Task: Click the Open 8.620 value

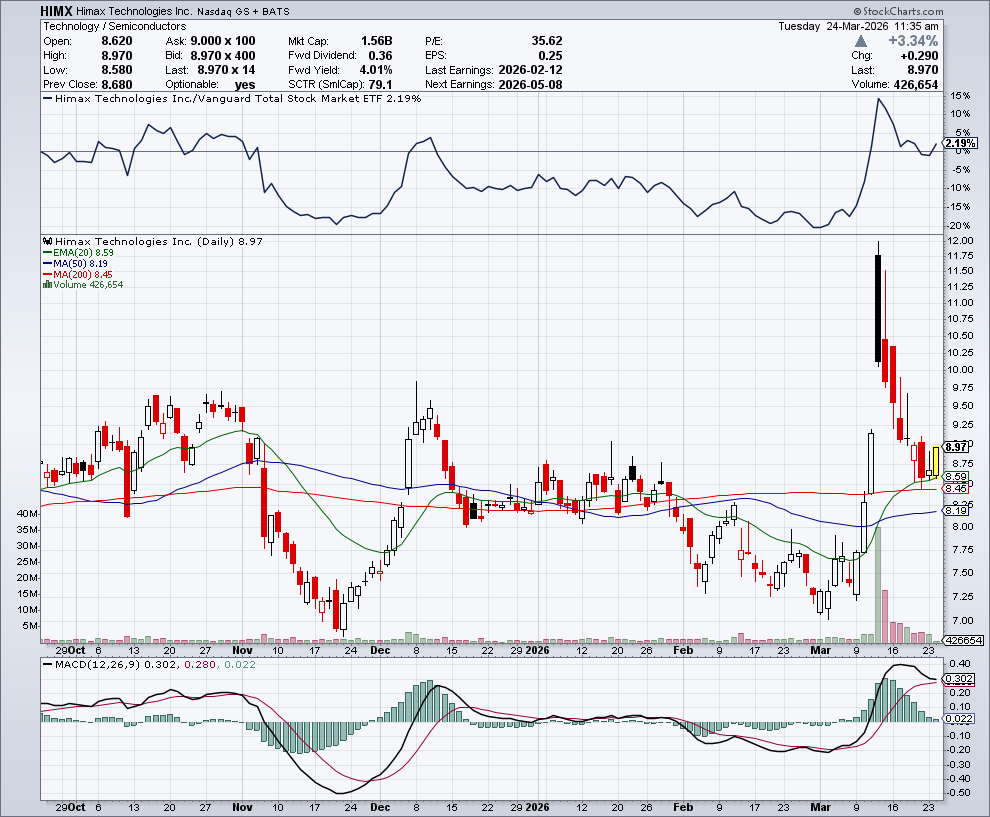Action: point(117,41)
